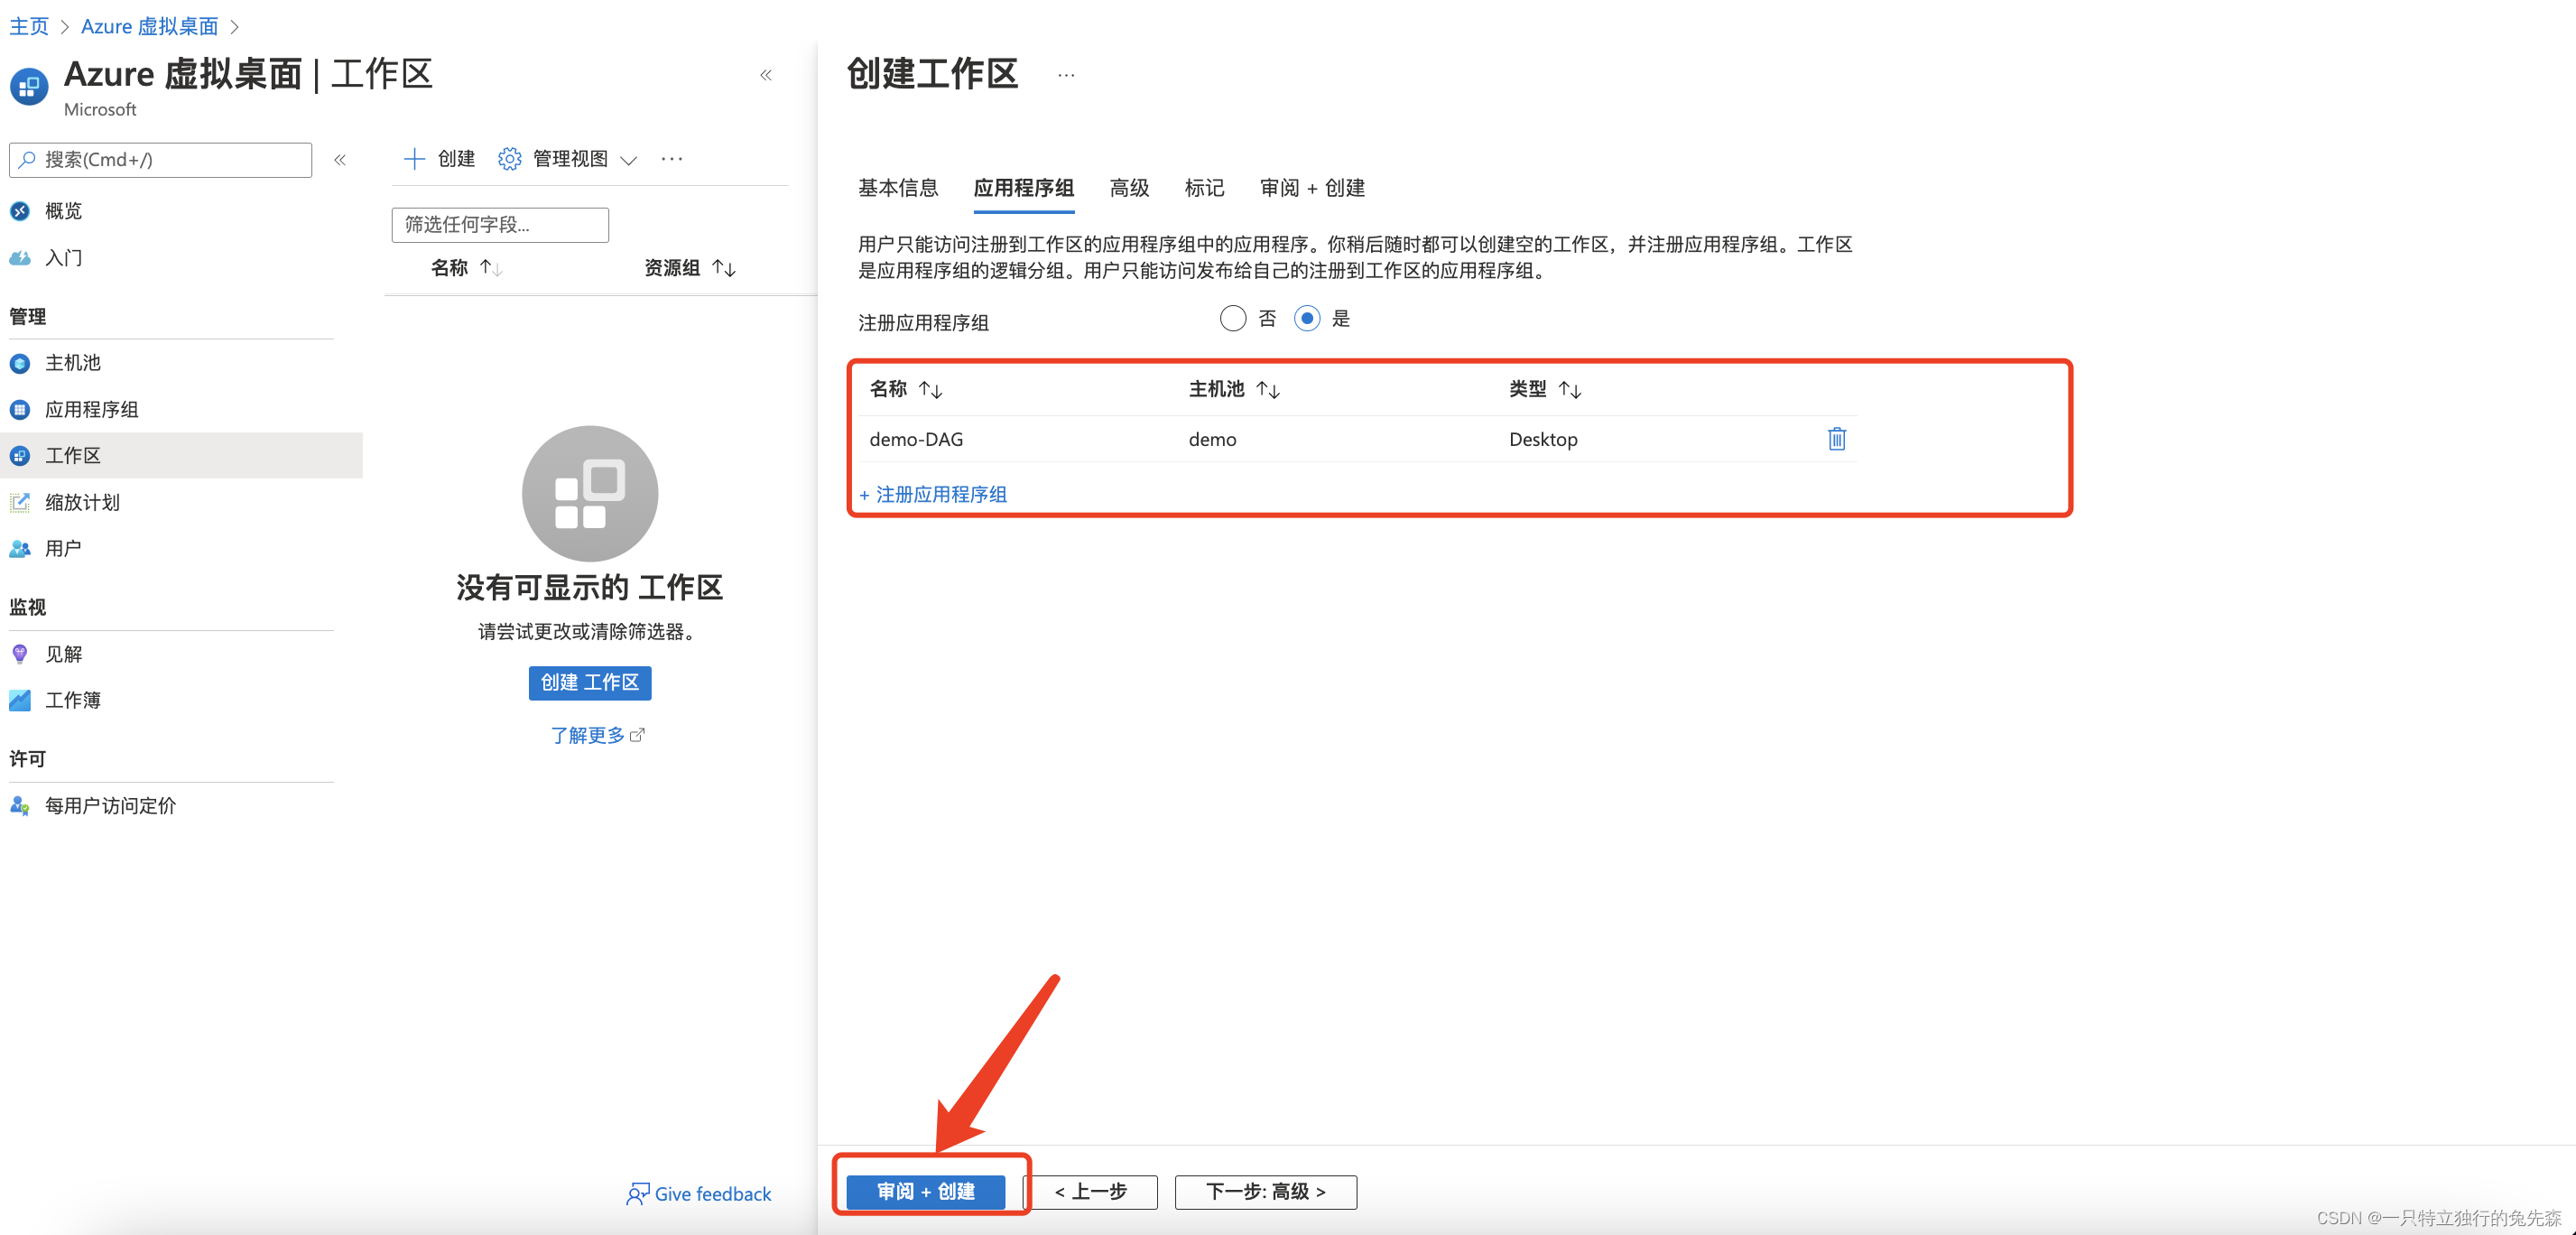Select 否 for 注册应用程序组
The image size is (2576, 1235).
(x=1232, y=319)
